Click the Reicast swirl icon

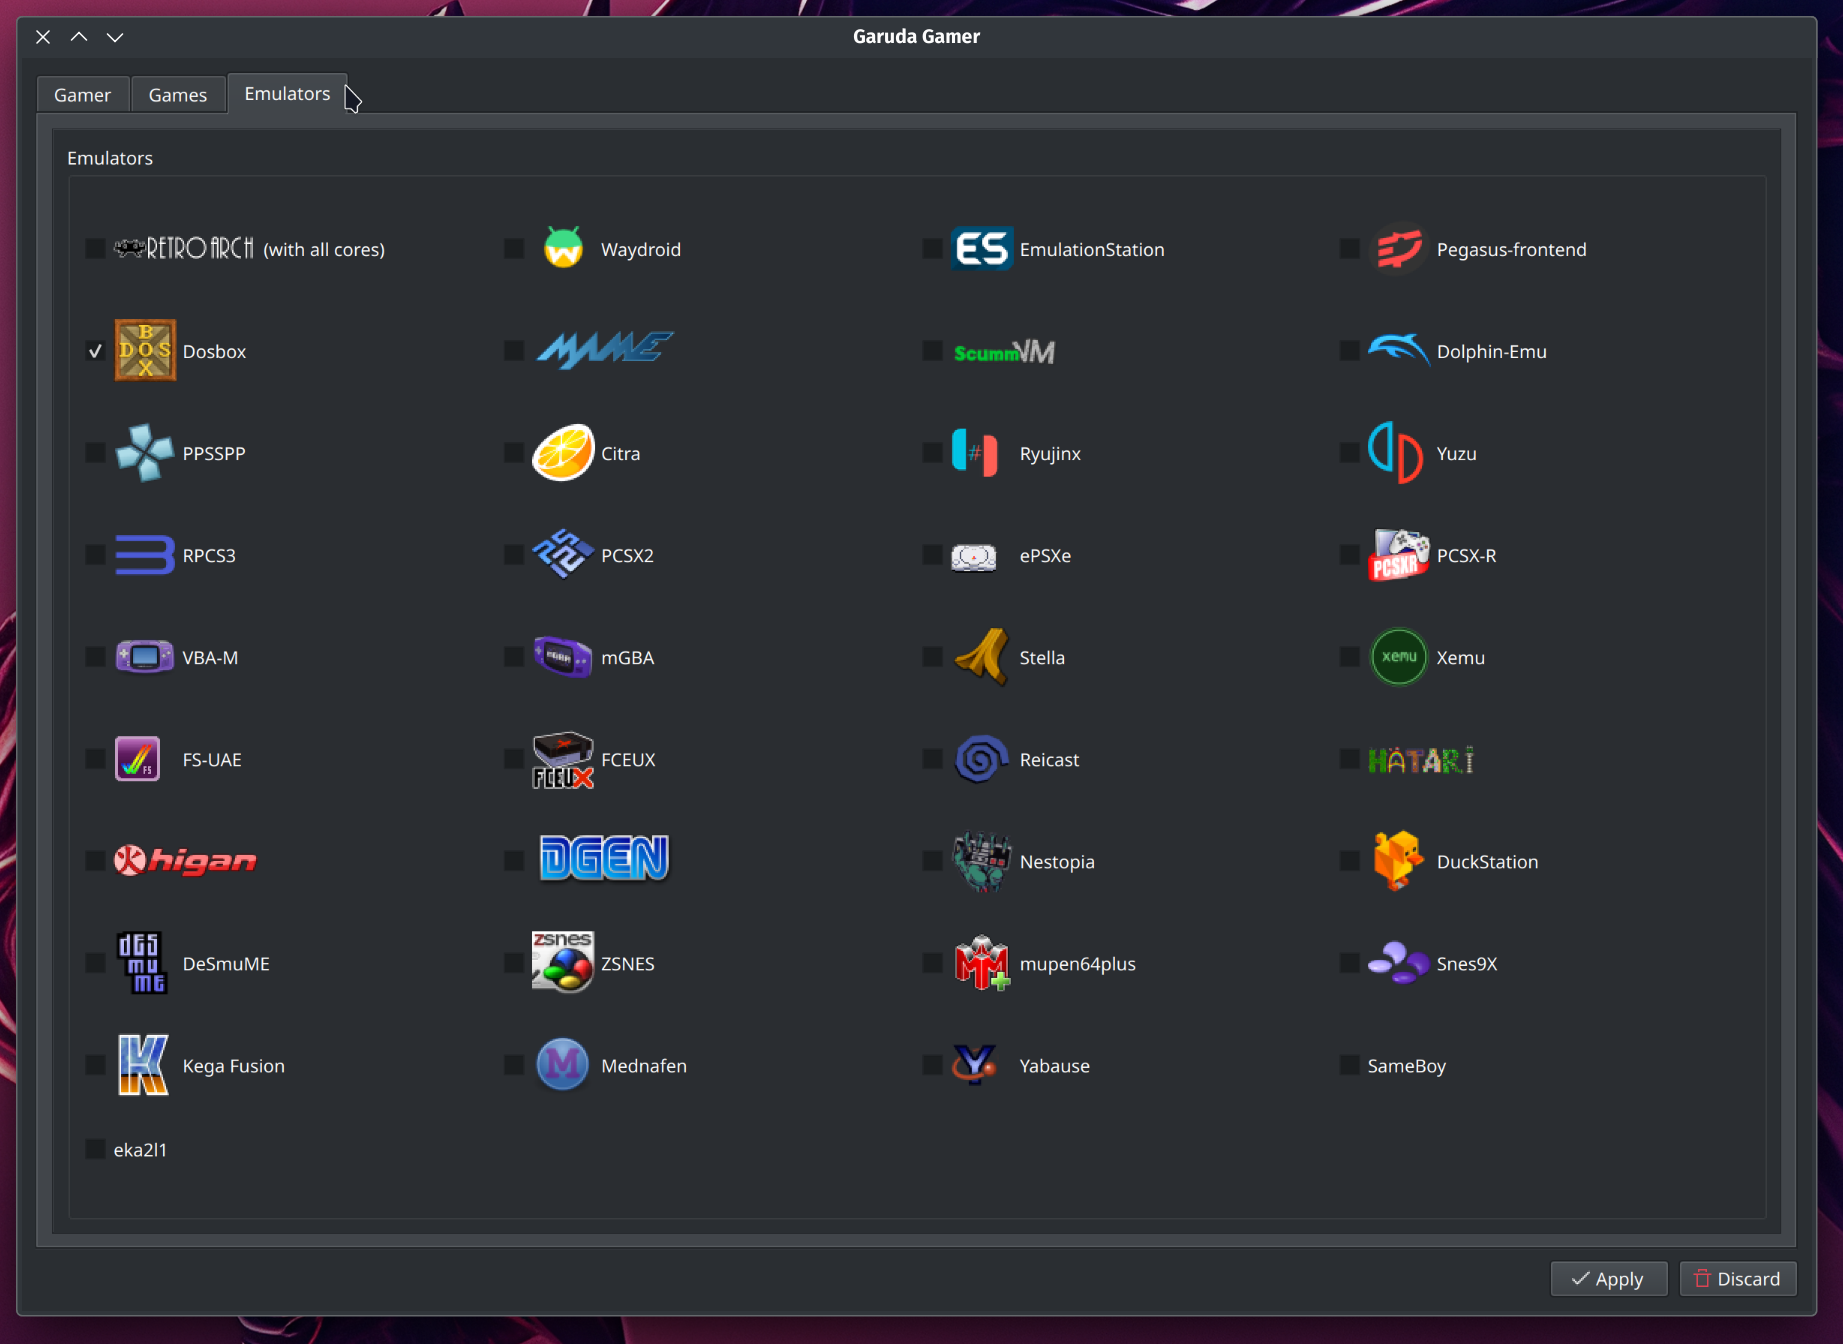pyautogui.click(x=981, y=759)
